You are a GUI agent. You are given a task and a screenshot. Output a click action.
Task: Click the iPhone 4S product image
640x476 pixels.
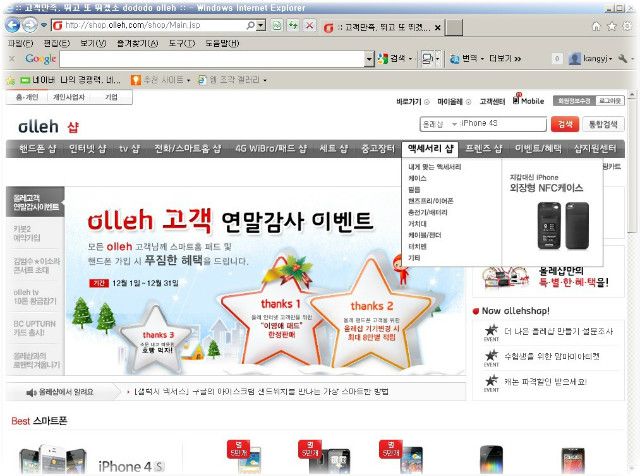53,460
